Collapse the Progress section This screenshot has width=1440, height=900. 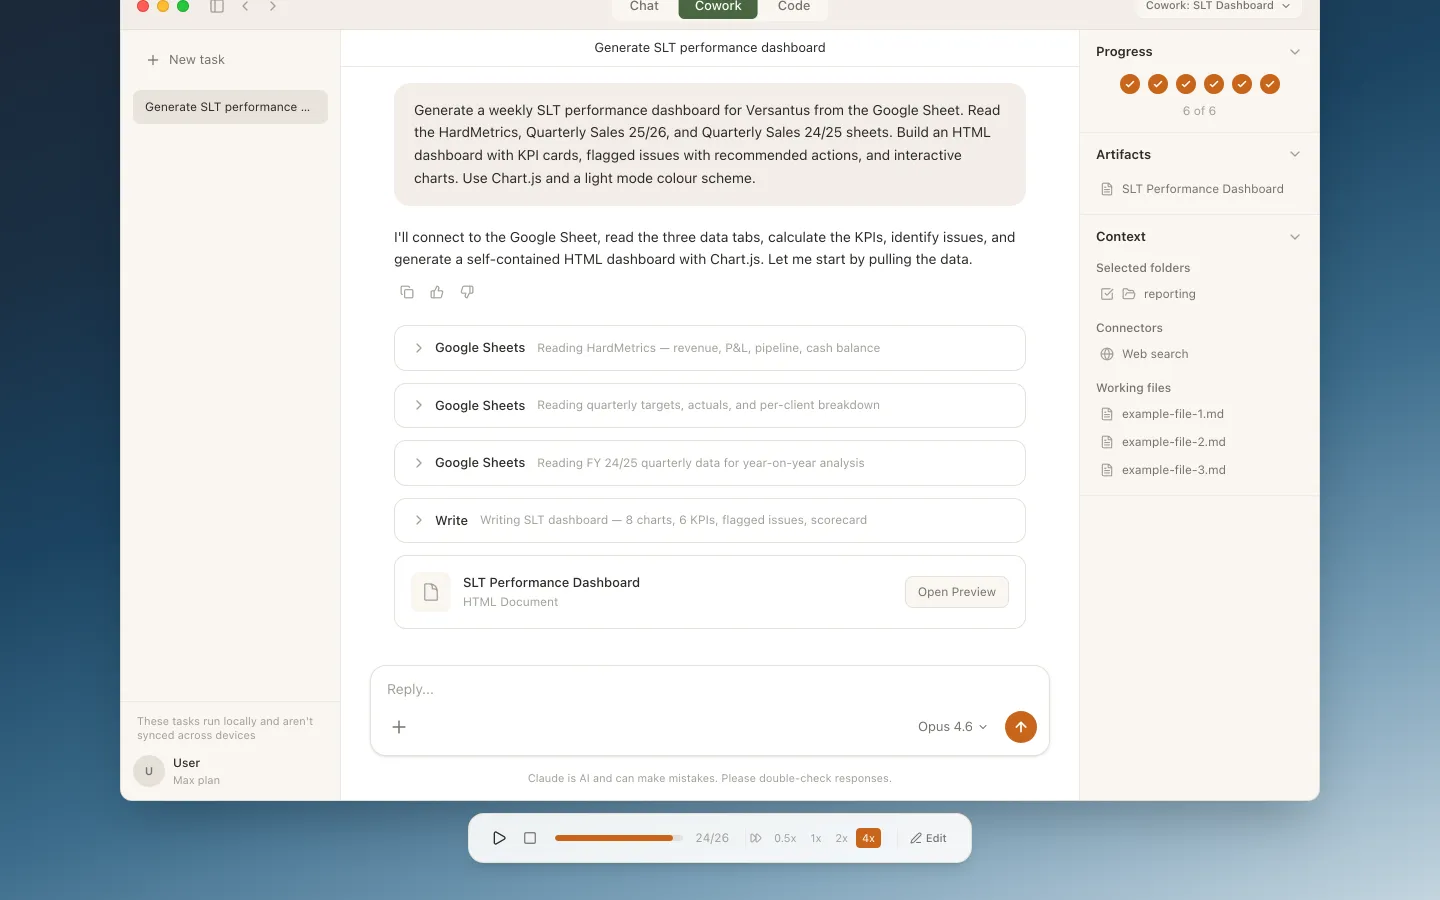pos(1295,51)
